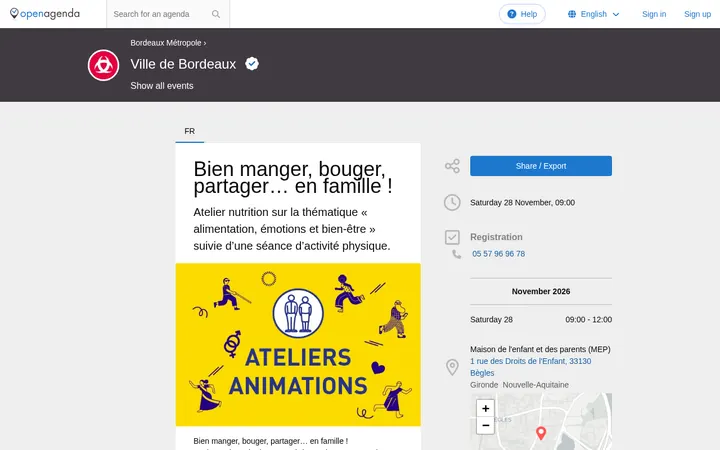This screenshot has width=720, height=450.
Task: Click the globe language icon
Action: [572, 14]
